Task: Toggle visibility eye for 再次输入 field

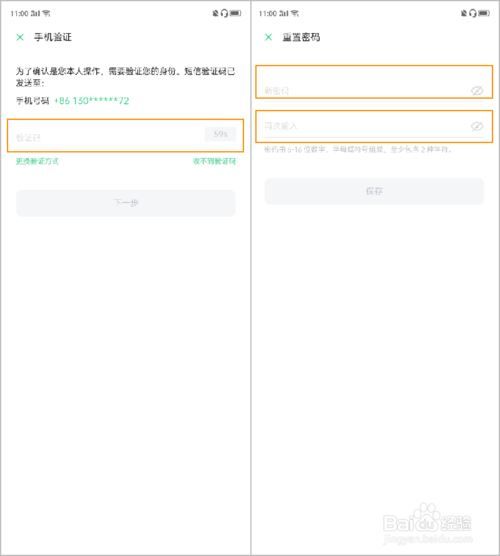Action: (x=477, y=126)
